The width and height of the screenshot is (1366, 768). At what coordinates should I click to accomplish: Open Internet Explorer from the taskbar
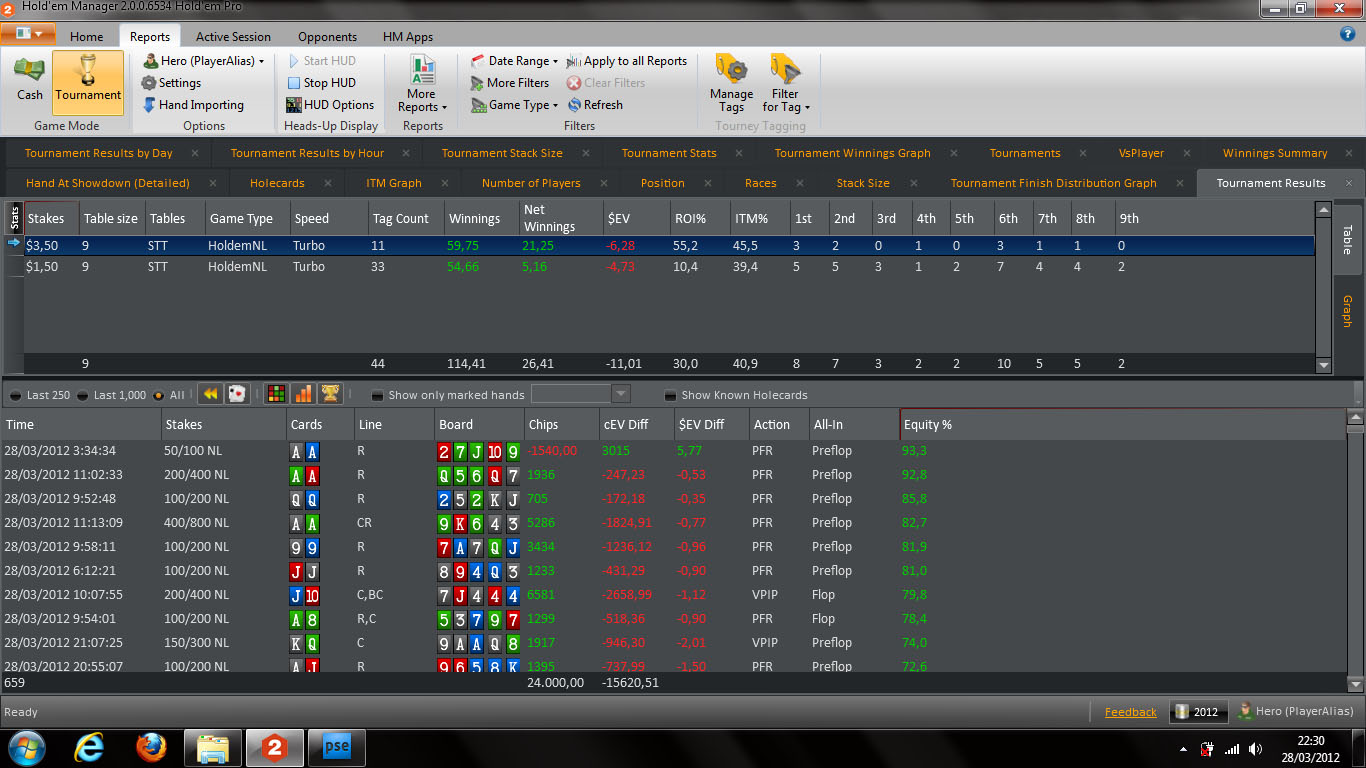[90, 747]
